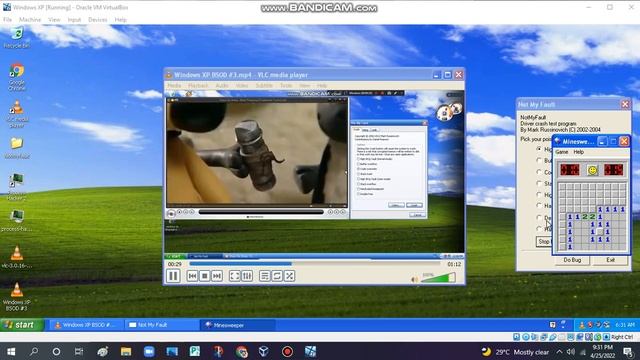Image resolution: width=640 pixels, height=360 pixels.
Task: Close the Not My Fault window
Action: pyautogui.click(x=625, y=104)
